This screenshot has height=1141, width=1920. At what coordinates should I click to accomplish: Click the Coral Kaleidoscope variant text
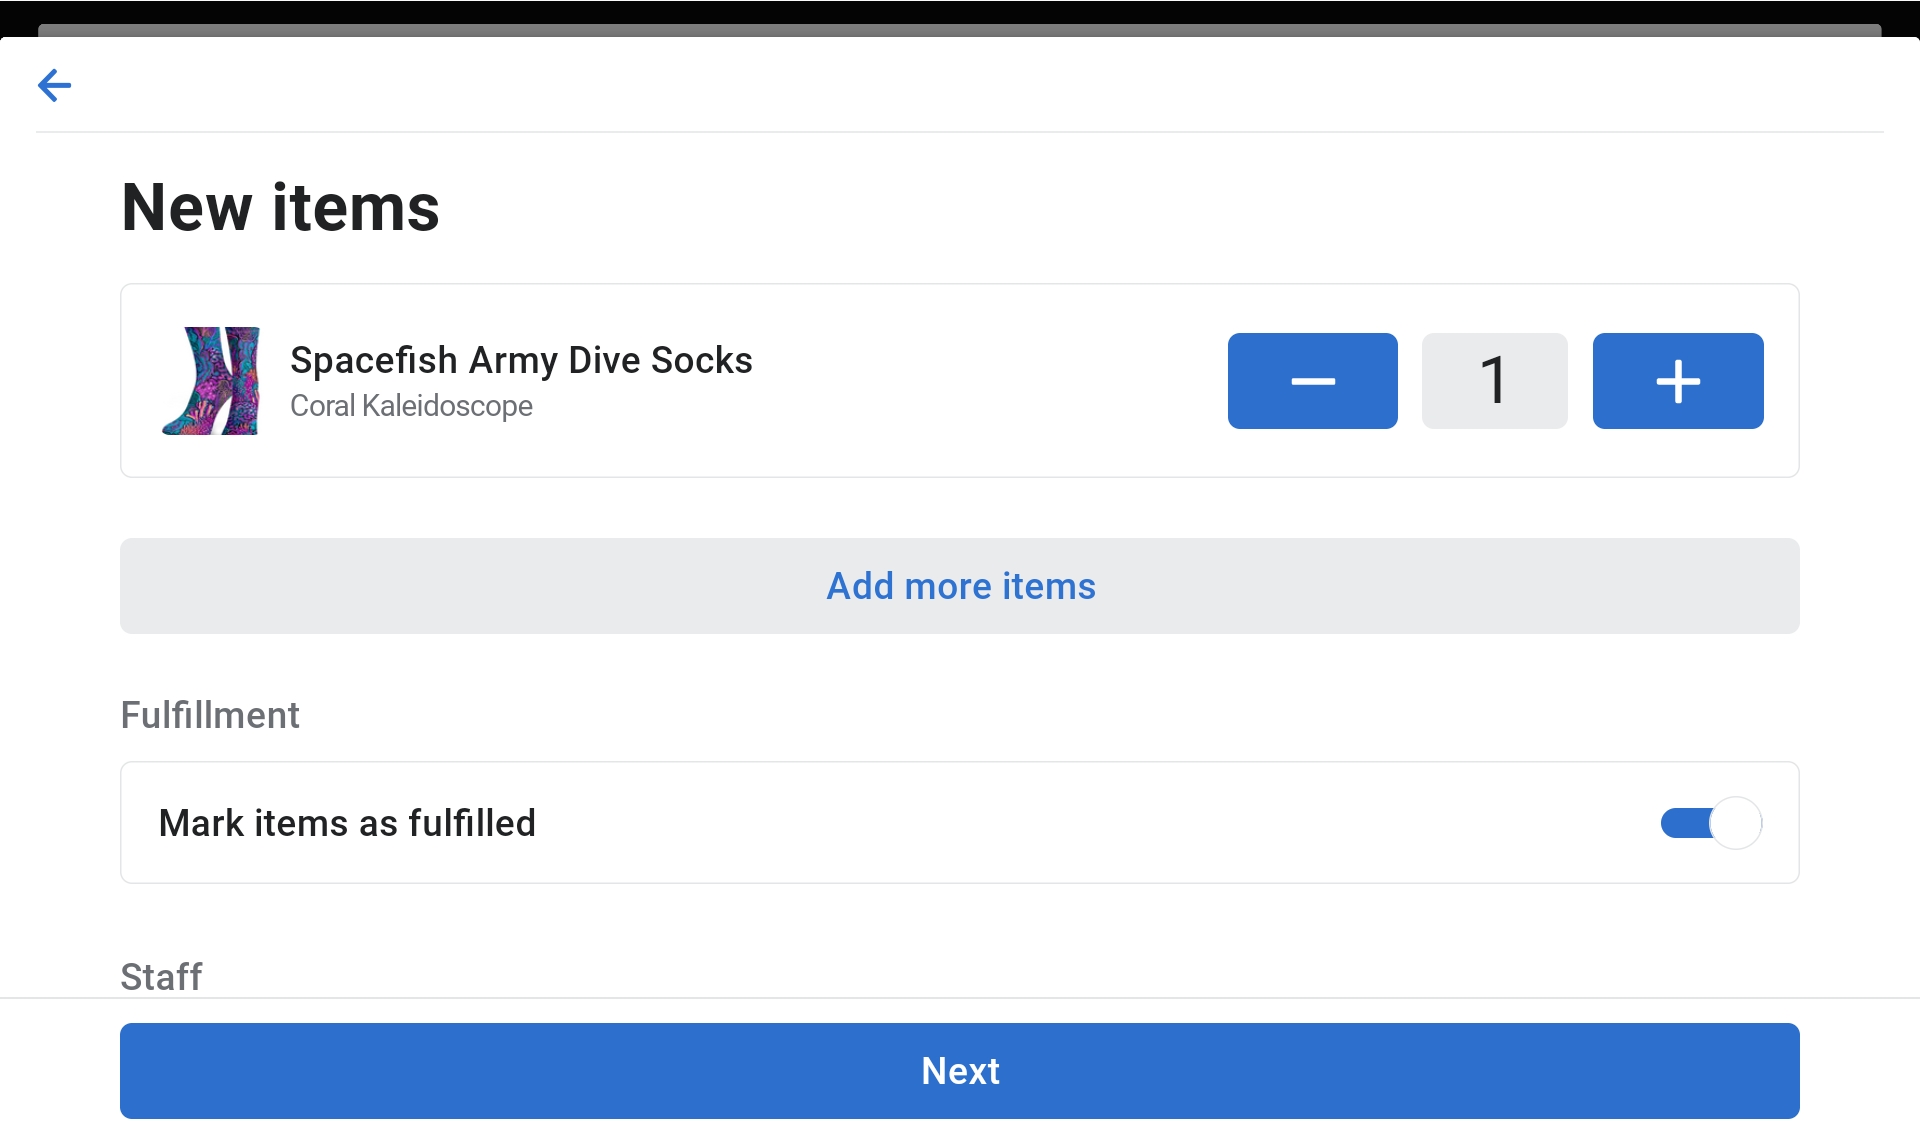pos(411,406)
